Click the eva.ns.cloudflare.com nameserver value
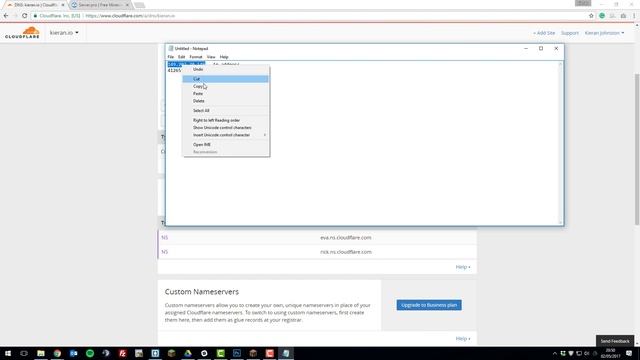This screenshot has width=640, height=360. (x=346, y=238)
